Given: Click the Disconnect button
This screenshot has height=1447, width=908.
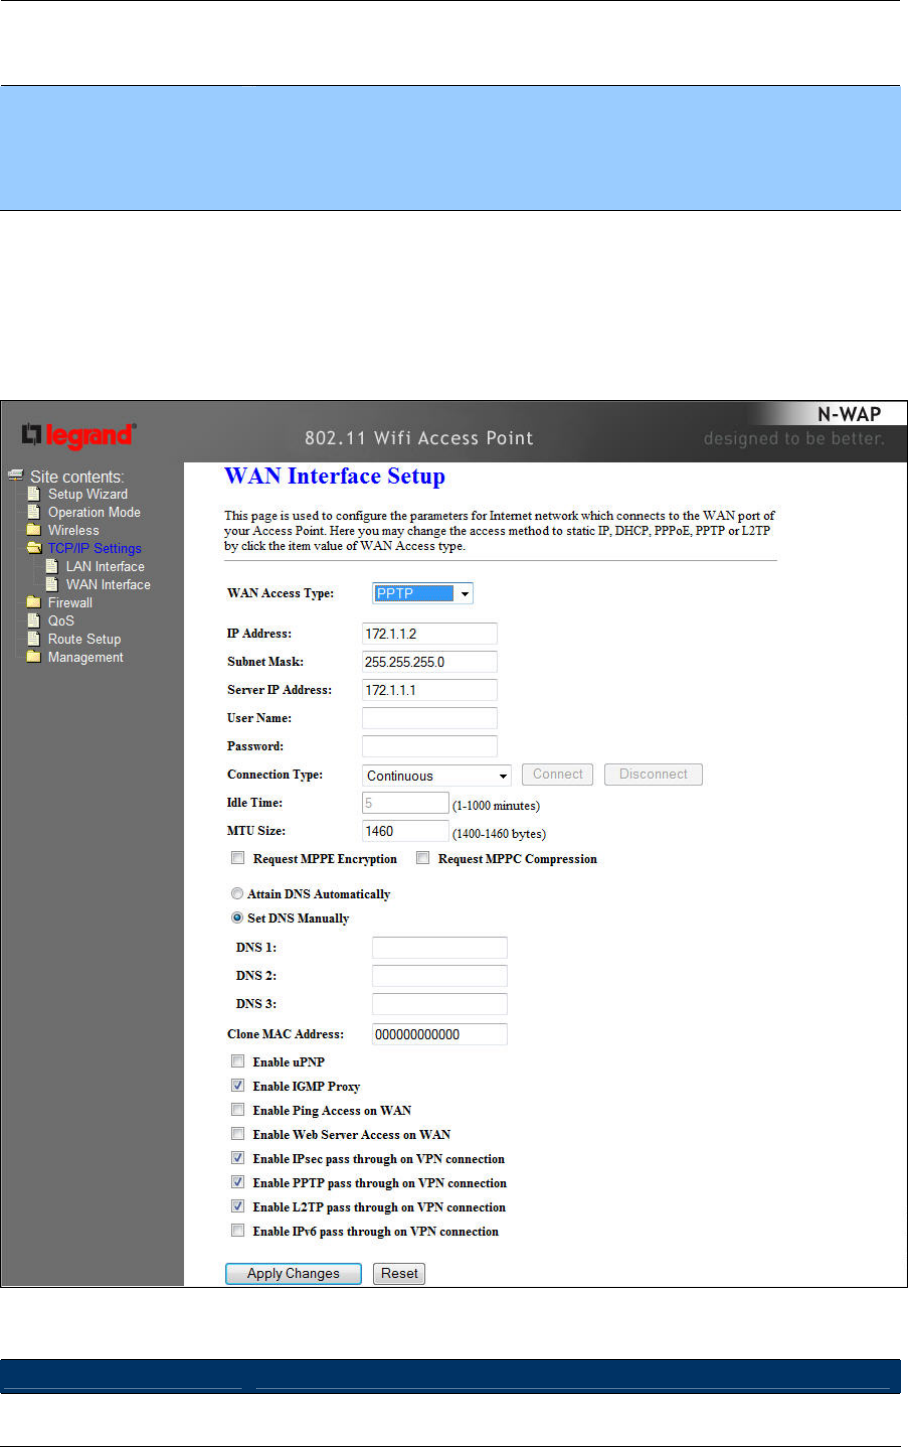Looking at the screenshot, I should tap(653, 774).
